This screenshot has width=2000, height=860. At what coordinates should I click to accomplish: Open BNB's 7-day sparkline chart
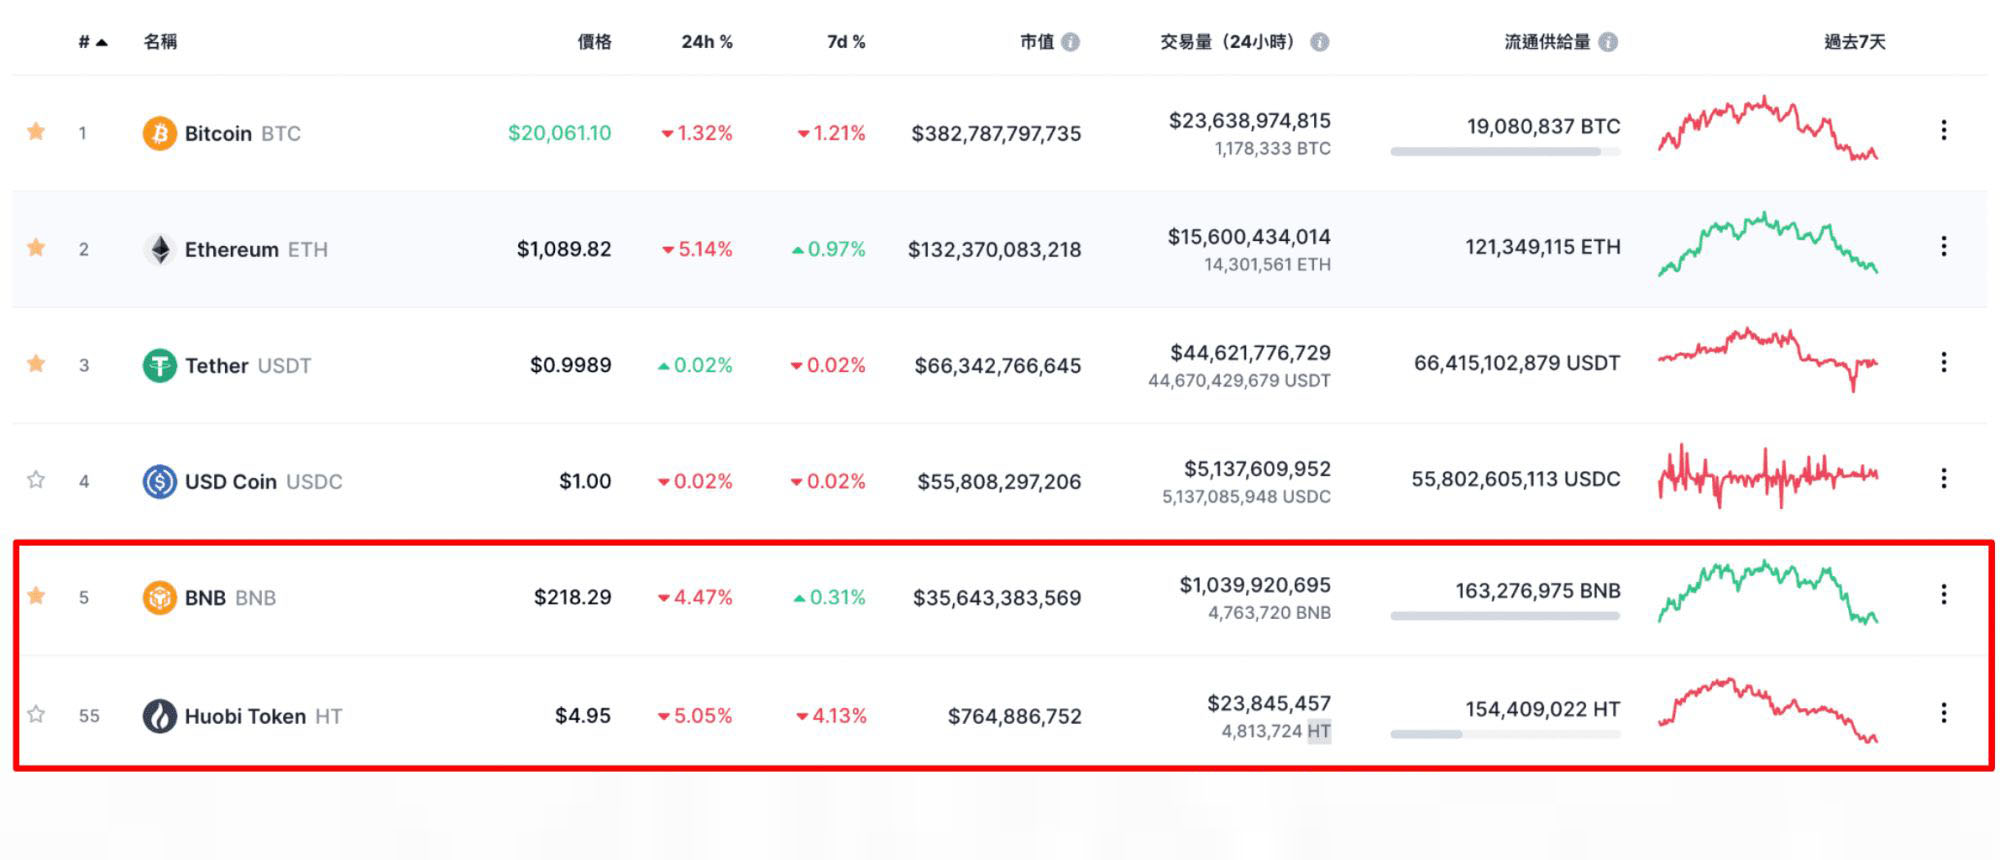[1767, 592]
